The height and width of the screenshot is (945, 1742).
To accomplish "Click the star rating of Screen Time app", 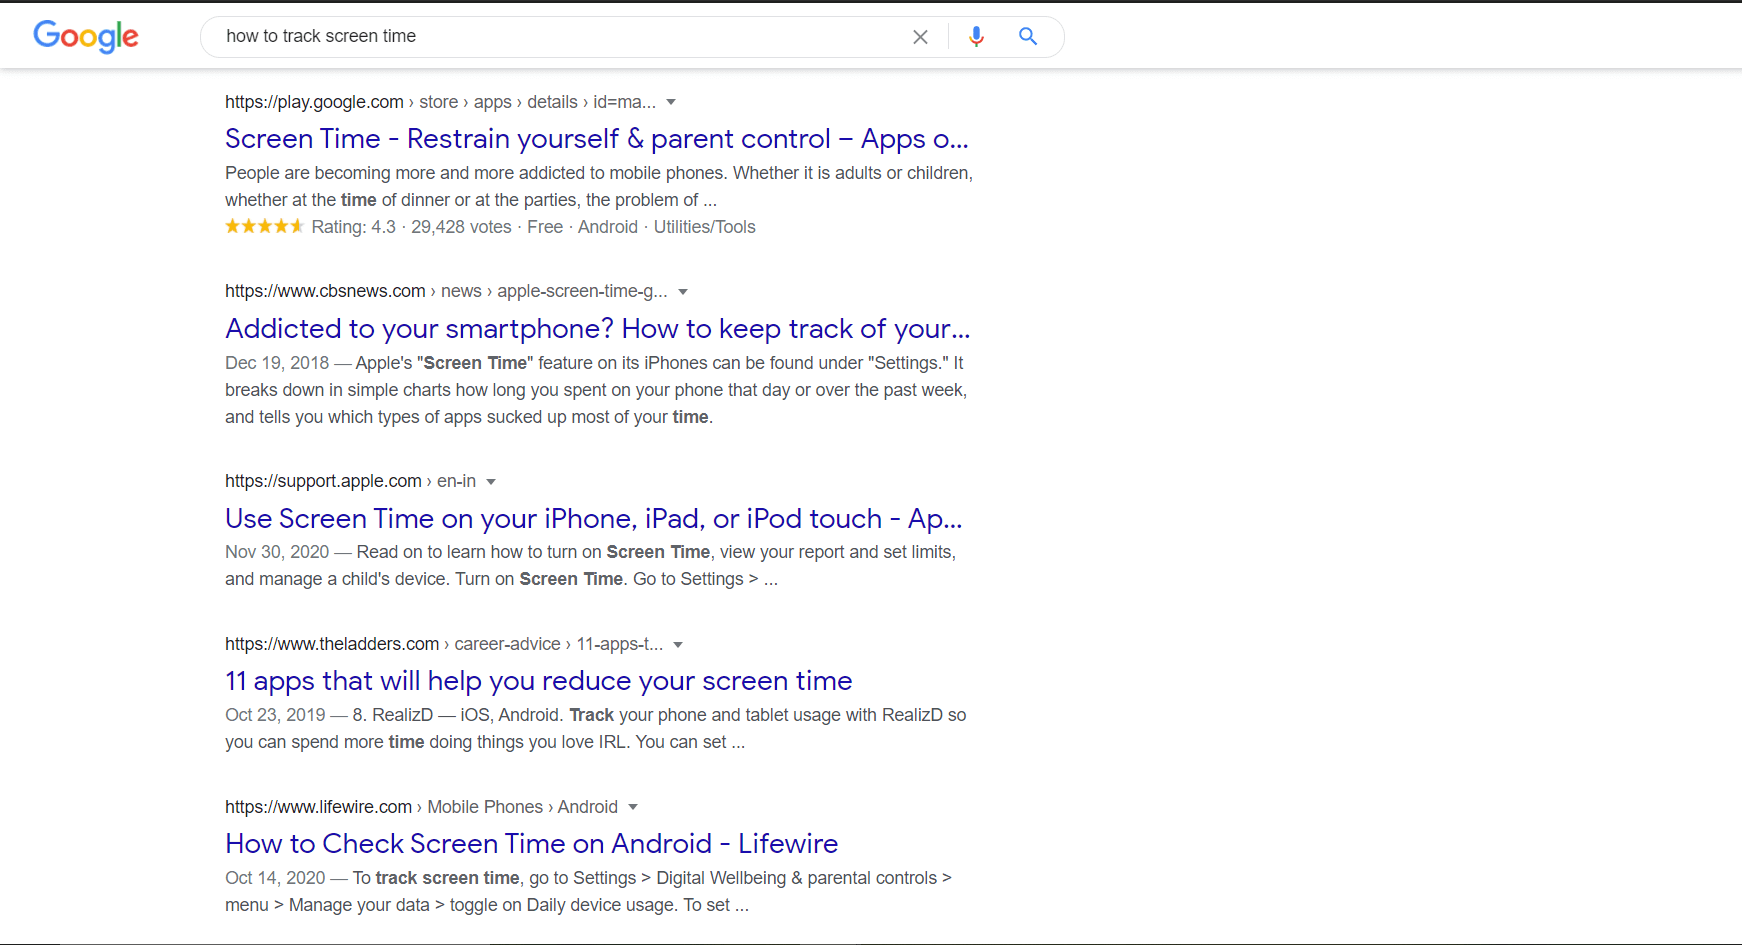I will pyautogui.click(x=264, y=227).
